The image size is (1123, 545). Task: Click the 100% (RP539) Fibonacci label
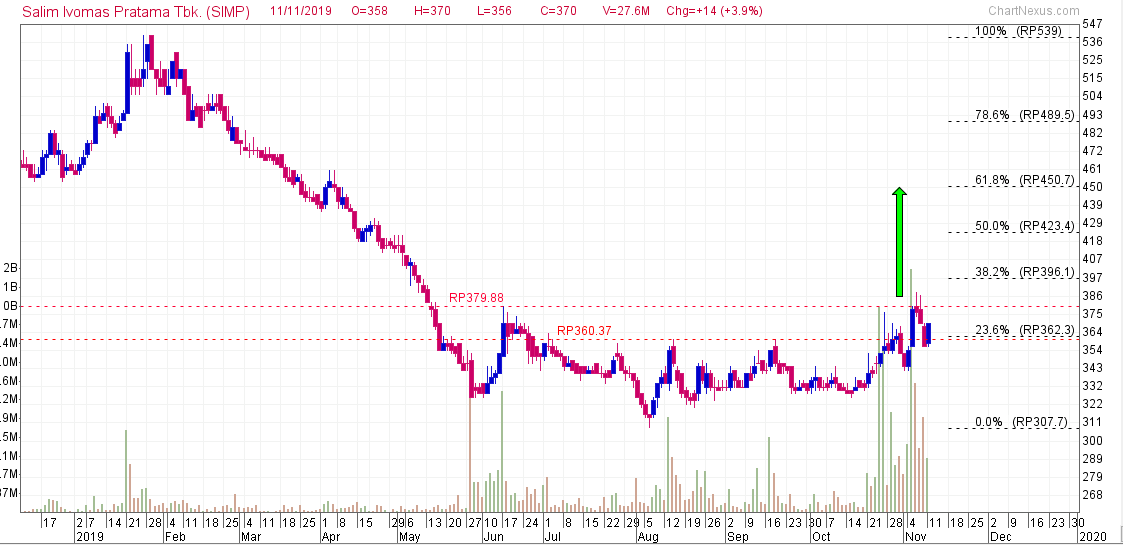click(1018, 31)
